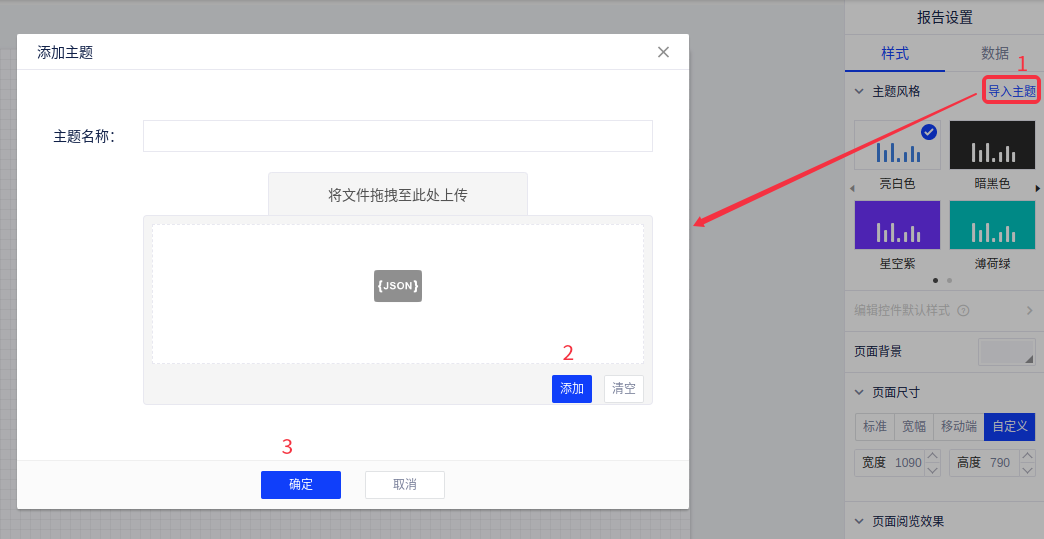Select the 暗黑色 theme thumbnail
Viewport: 1044px width, 539px height.
pyautogui.click(x=991, y=146)
